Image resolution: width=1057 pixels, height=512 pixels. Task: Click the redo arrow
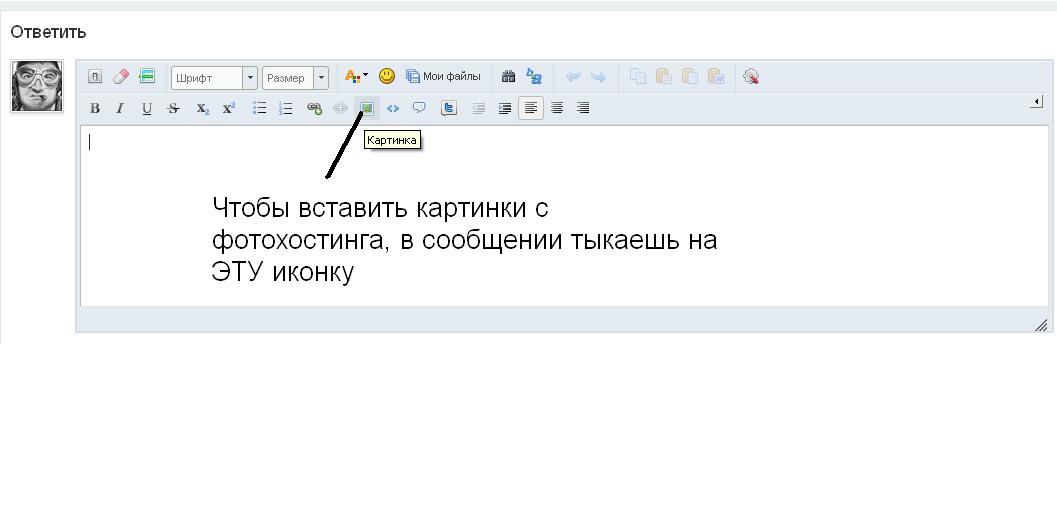coord(598,77)
